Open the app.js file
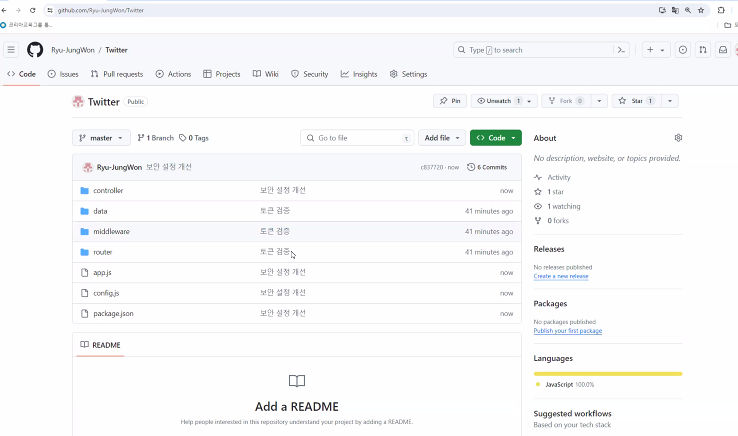The width and height of the screenshot is (738, 436). 102,273
